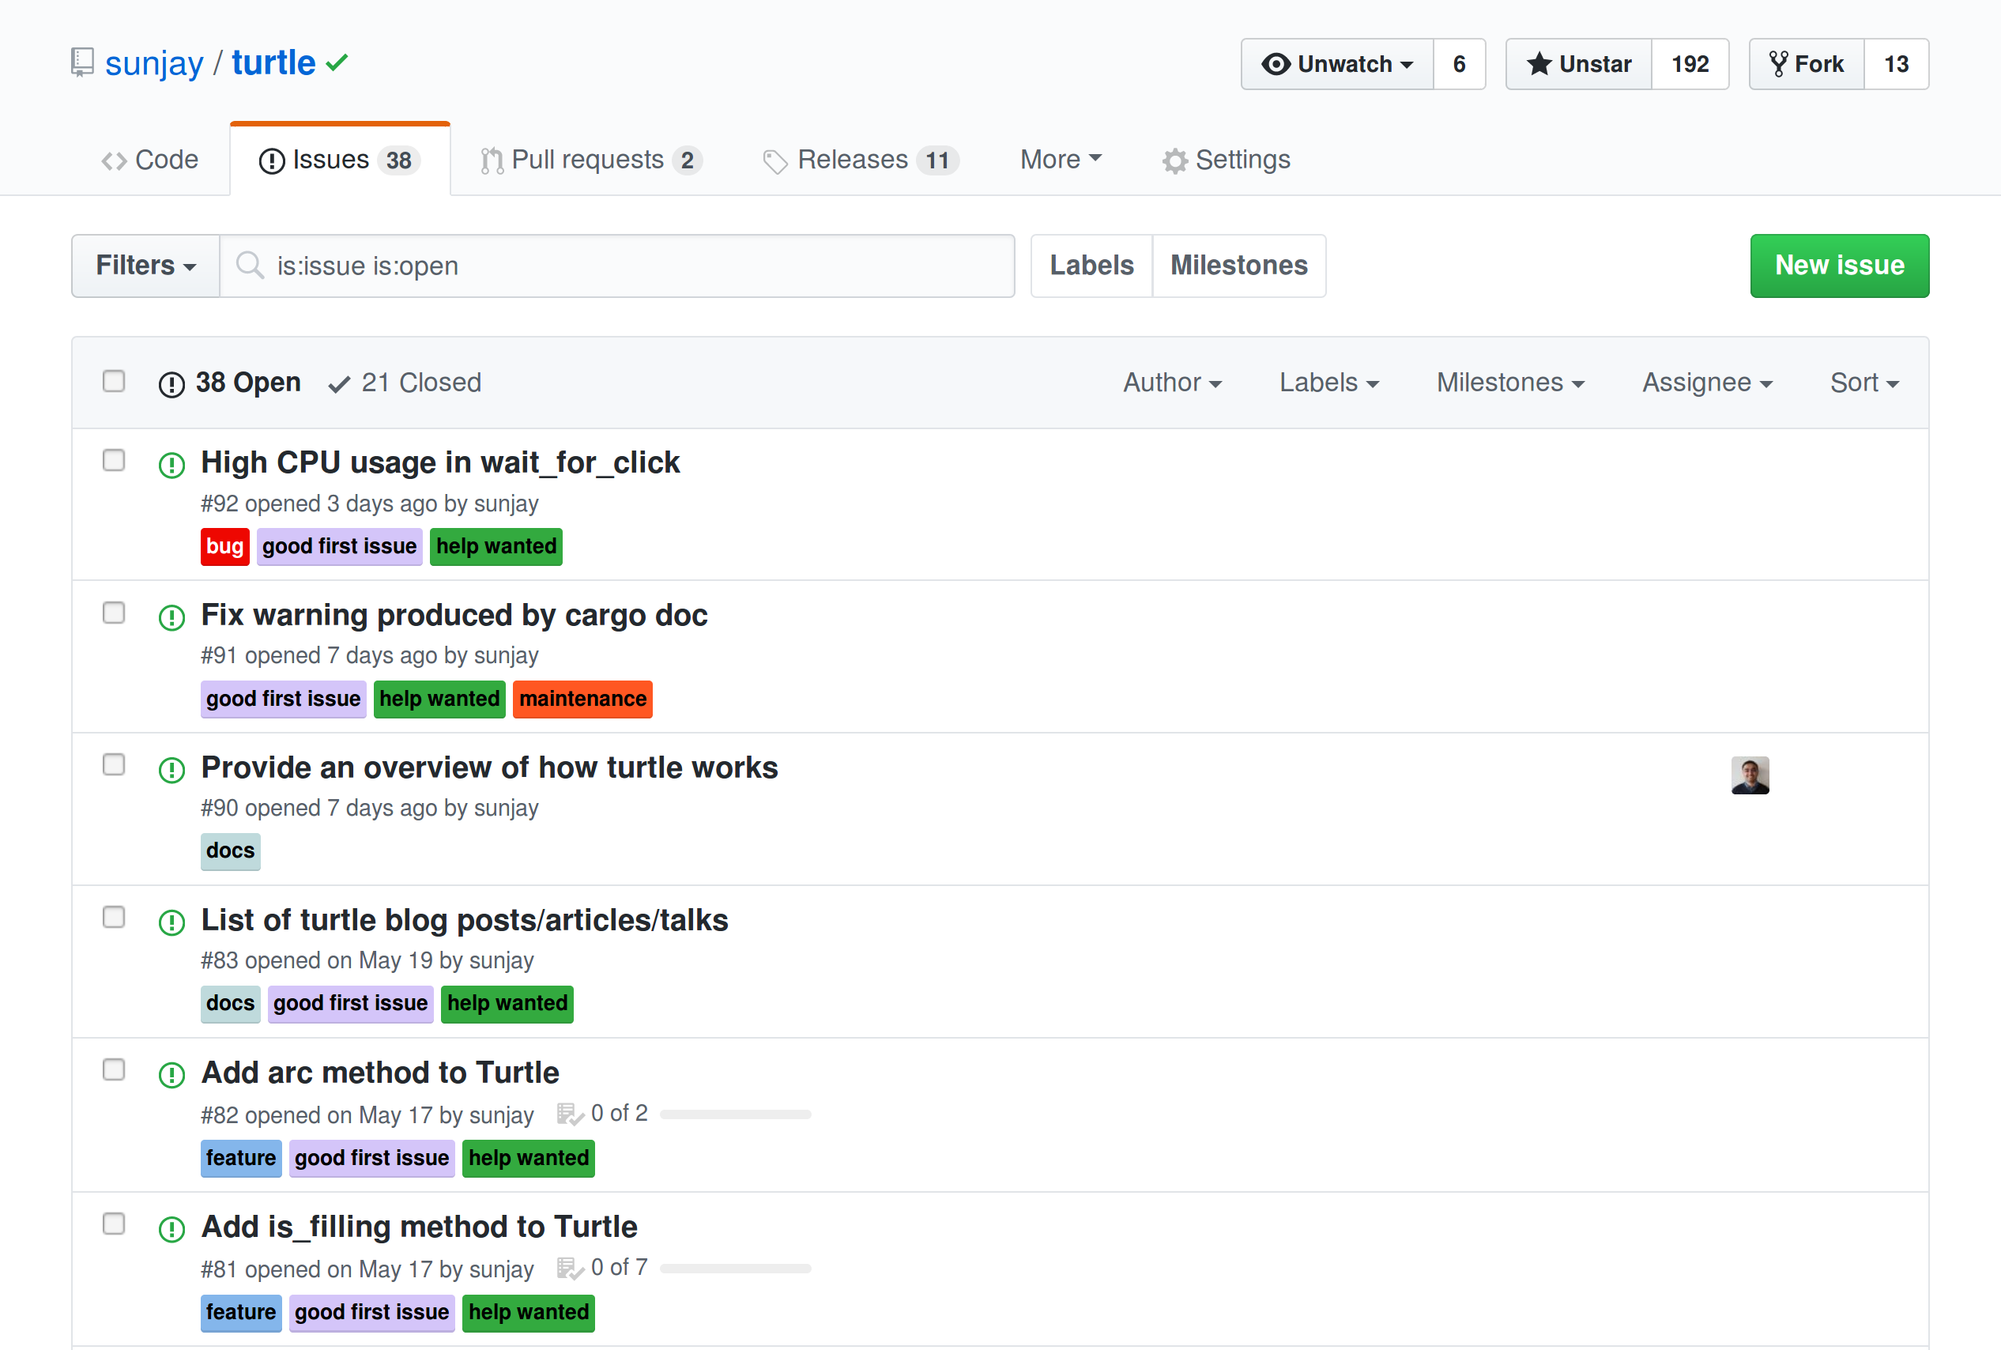The height and width of the screenshot is (1350, 2001).
Task: Click the repository book icon beside sunjay
Action: click(x=82, y=63)
